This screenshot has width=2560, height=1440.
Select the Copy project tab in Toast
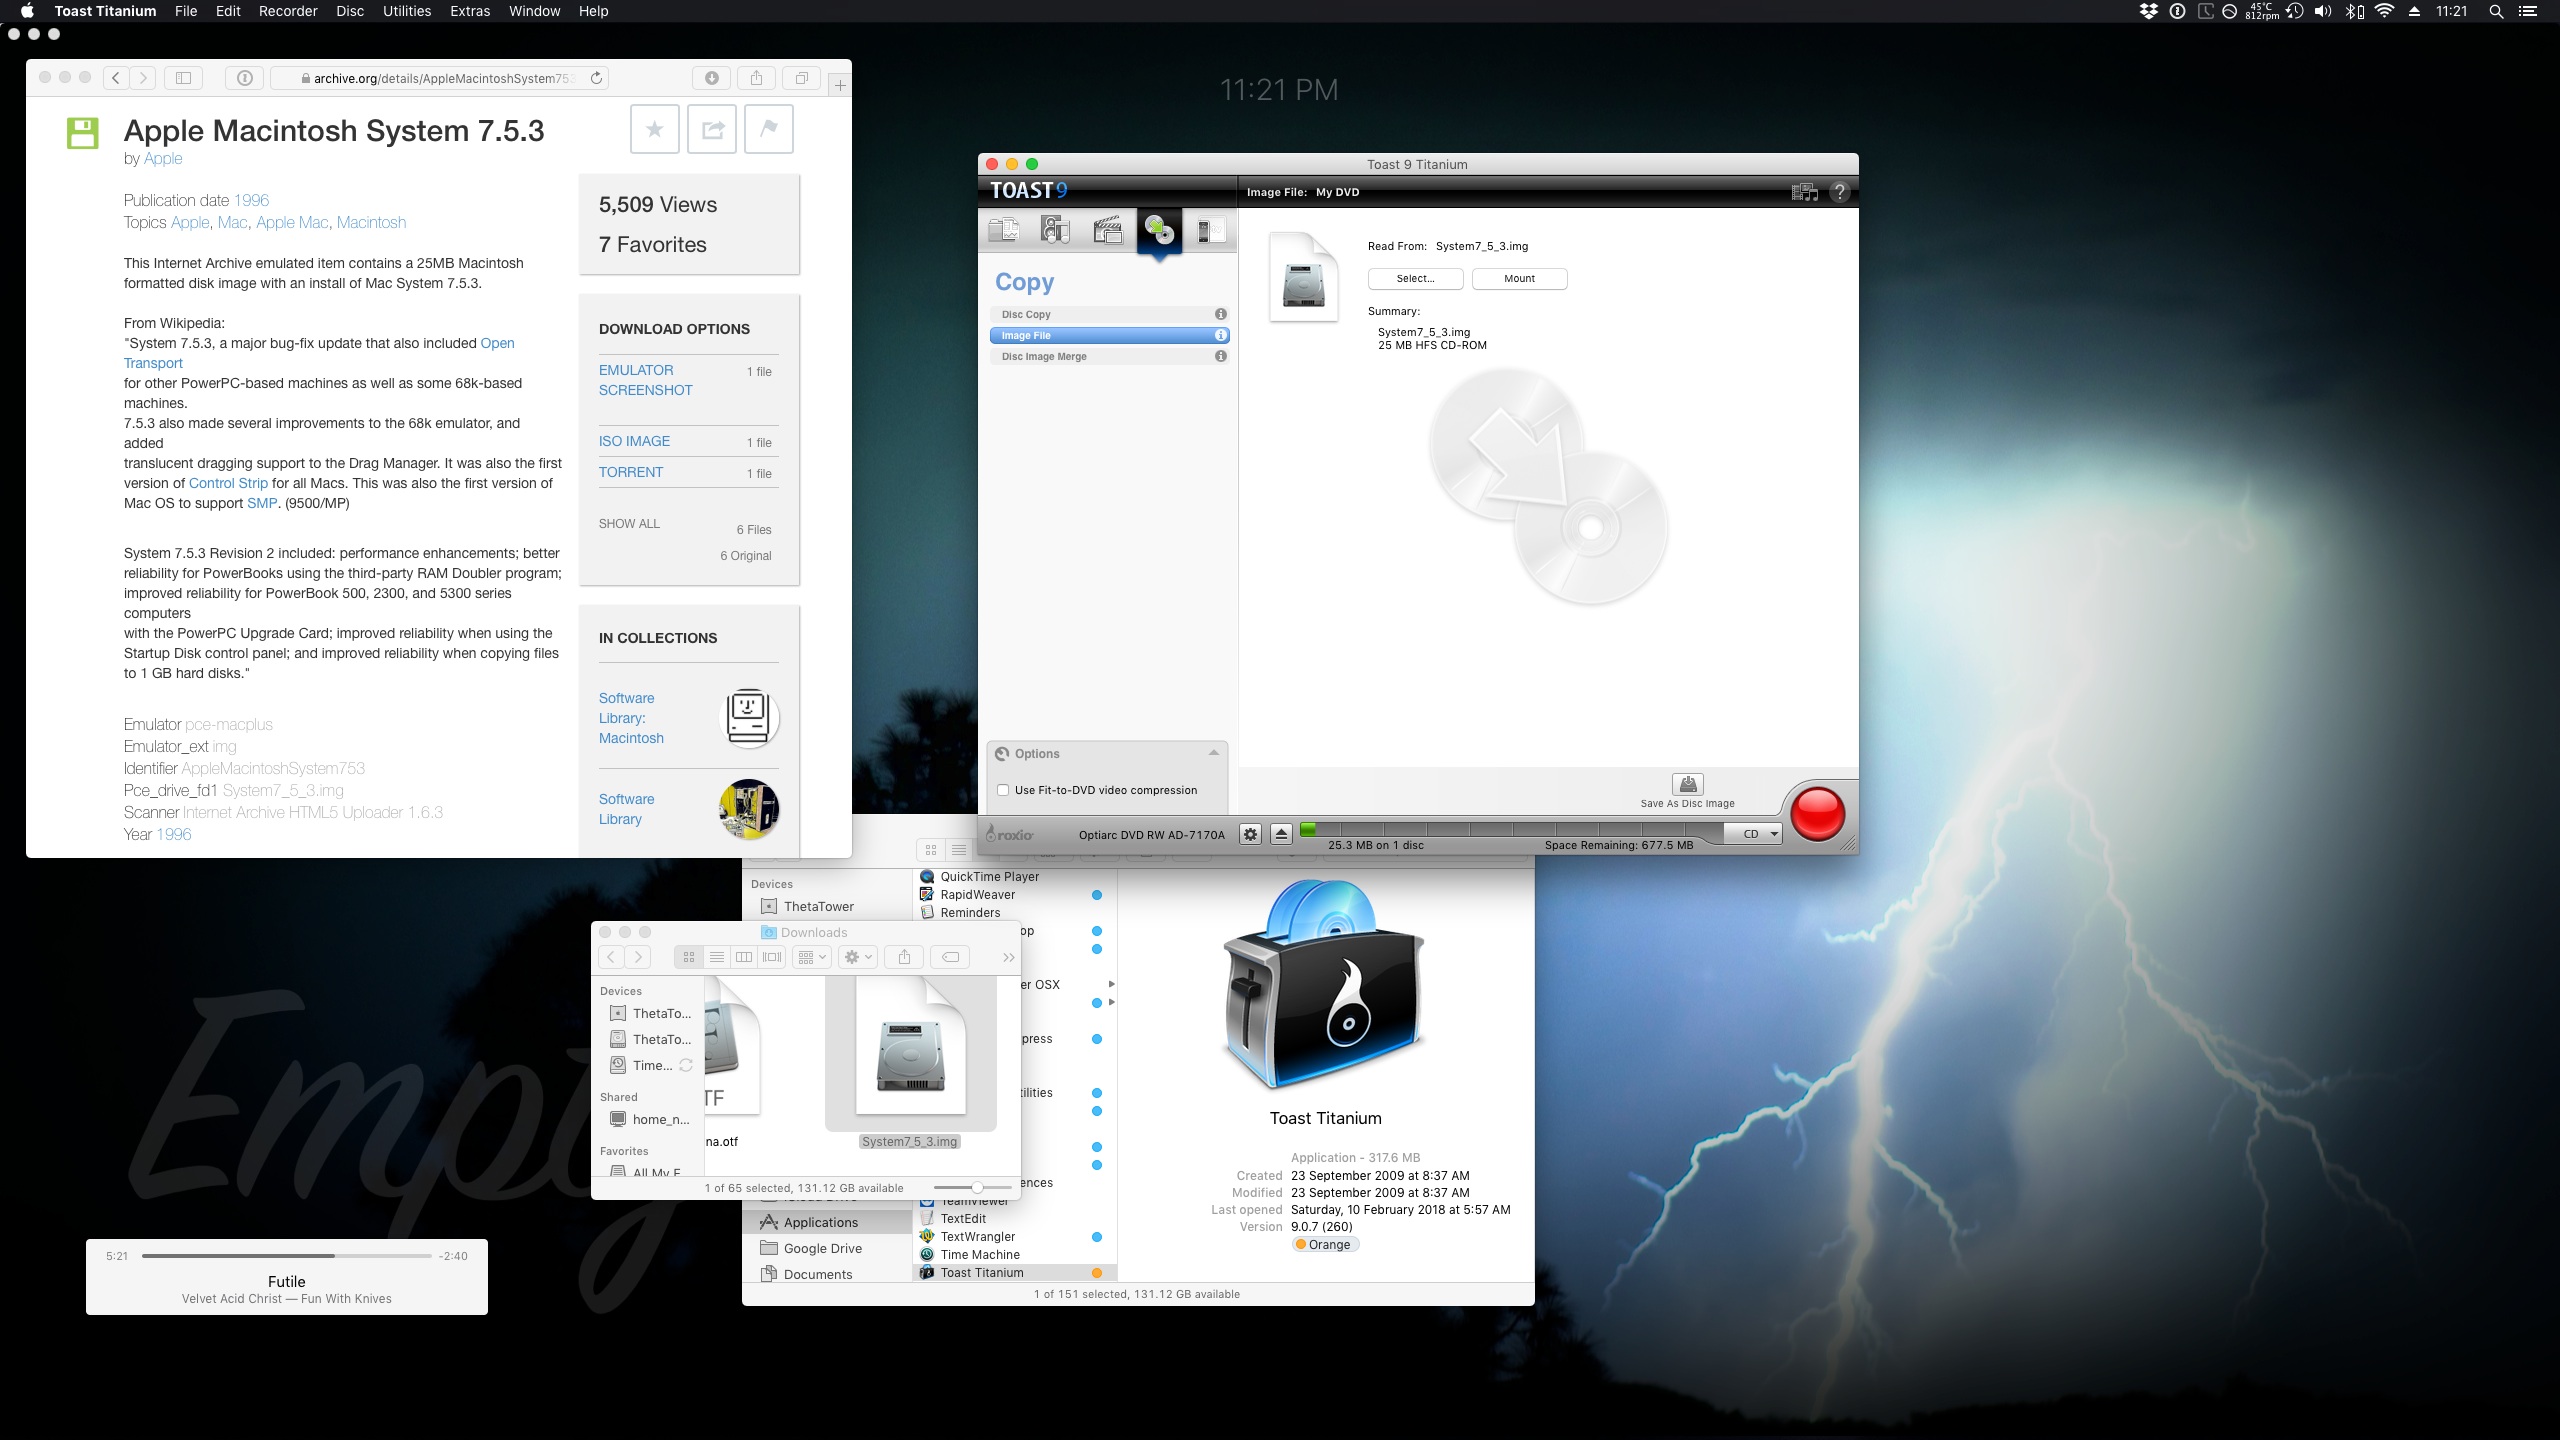click(1160, 231)
